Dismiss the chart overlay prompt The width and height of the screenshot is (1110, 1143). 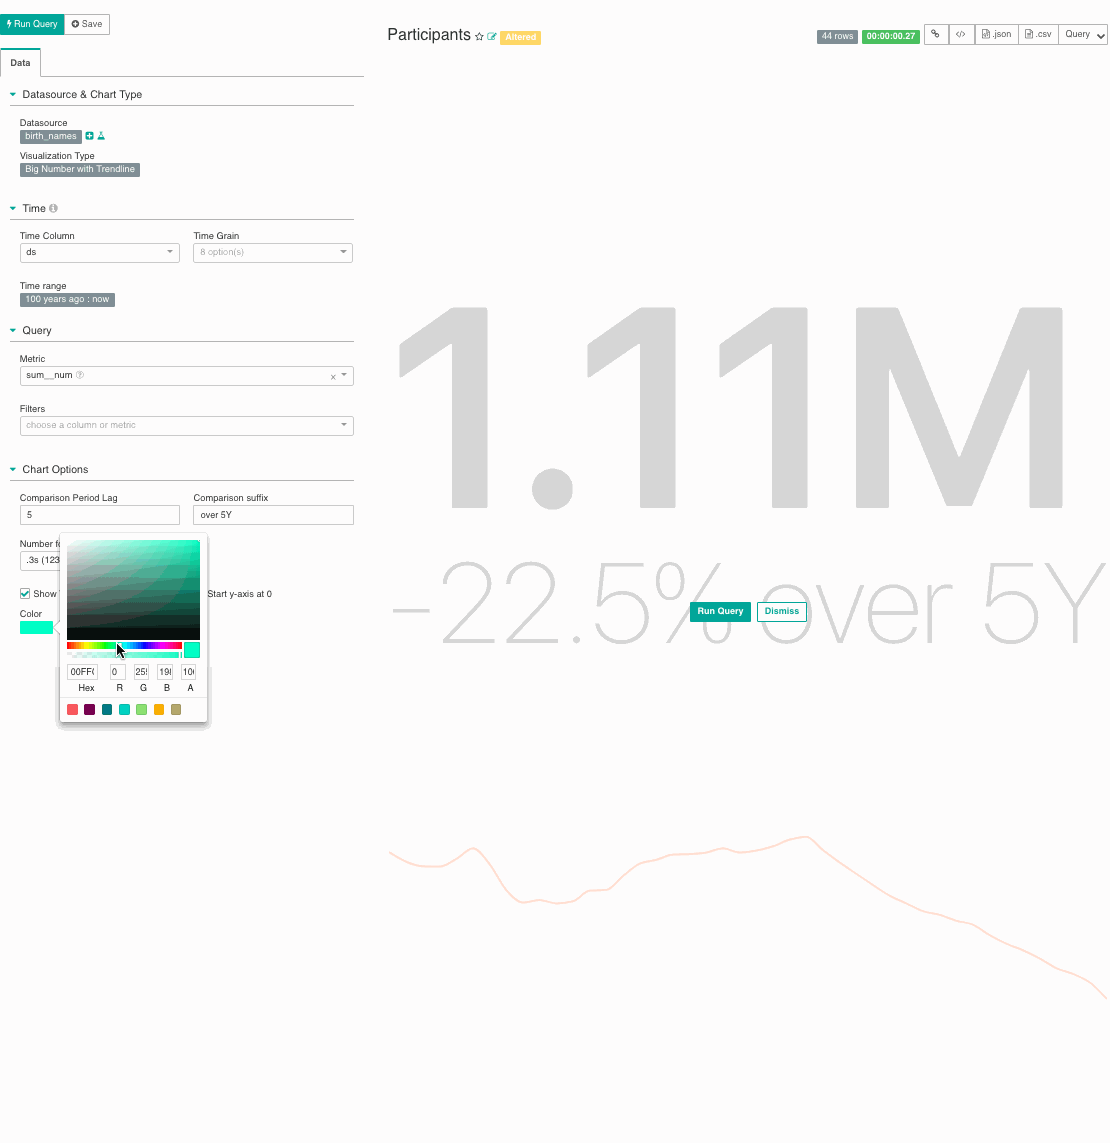coord(782,612)
